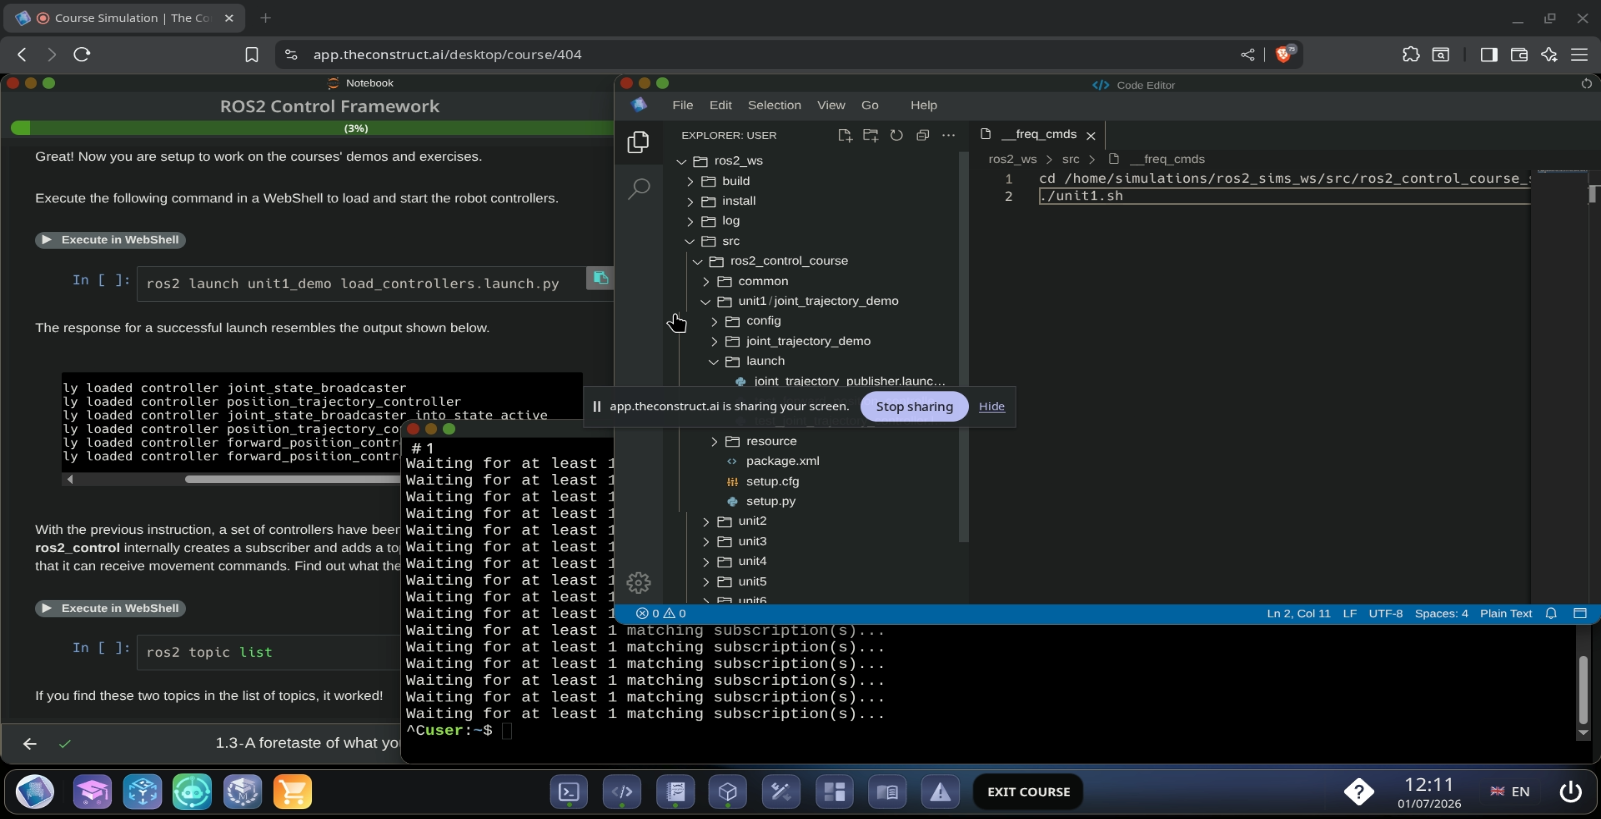Toggle the Code Editor window from the dock
This screenshot has height=819, width=1601.
(622, 792)
